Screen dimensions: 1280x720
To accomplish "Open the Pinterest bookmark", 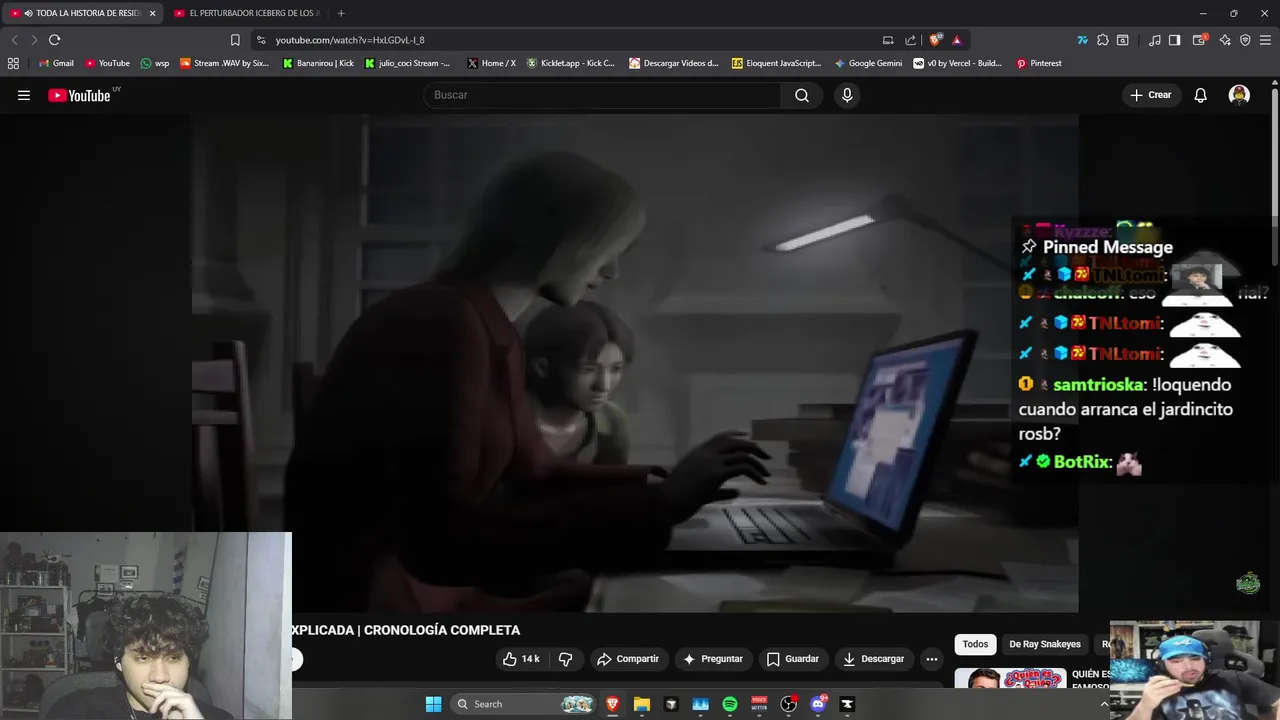I will coord(1039,63).
